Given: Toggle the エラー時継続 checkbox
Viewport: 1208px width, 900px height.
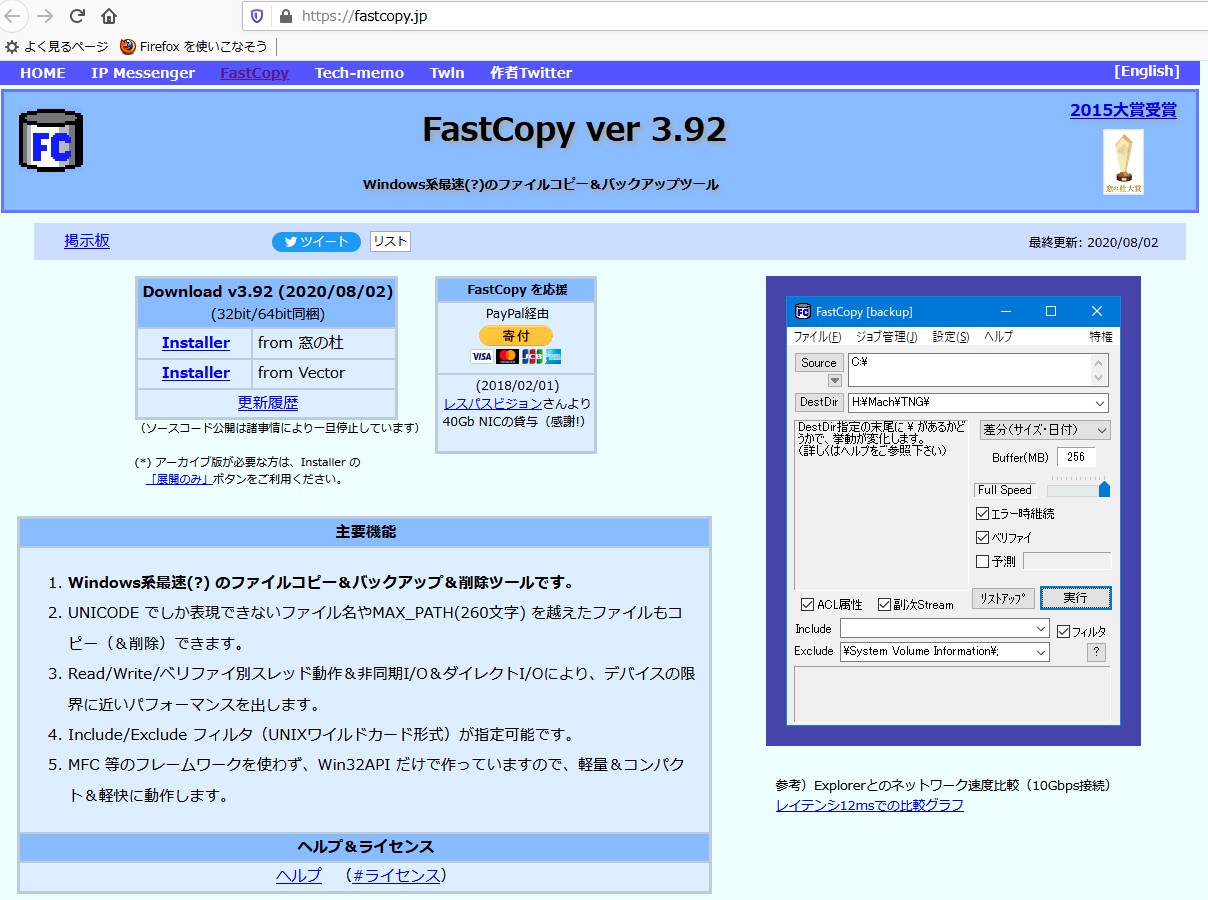Looking at the screenshot, I should (982, 514).
